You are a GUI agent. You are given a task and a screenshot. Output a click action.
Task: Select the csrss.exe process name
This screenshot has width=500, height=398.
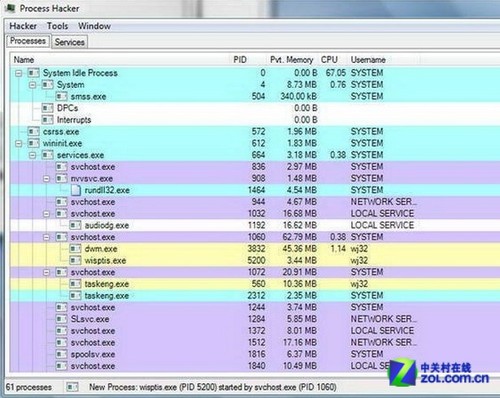click(61, 132)
